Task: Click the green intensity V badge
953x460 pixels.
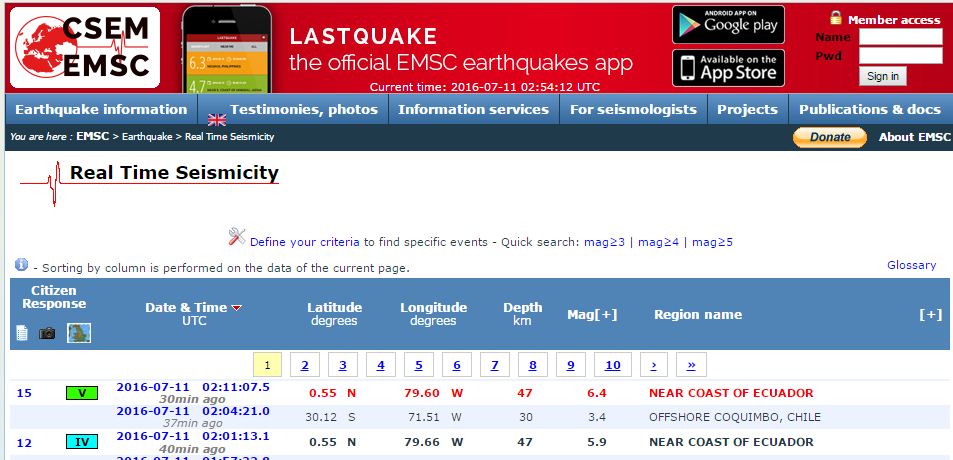Action: tap(82, 393)
